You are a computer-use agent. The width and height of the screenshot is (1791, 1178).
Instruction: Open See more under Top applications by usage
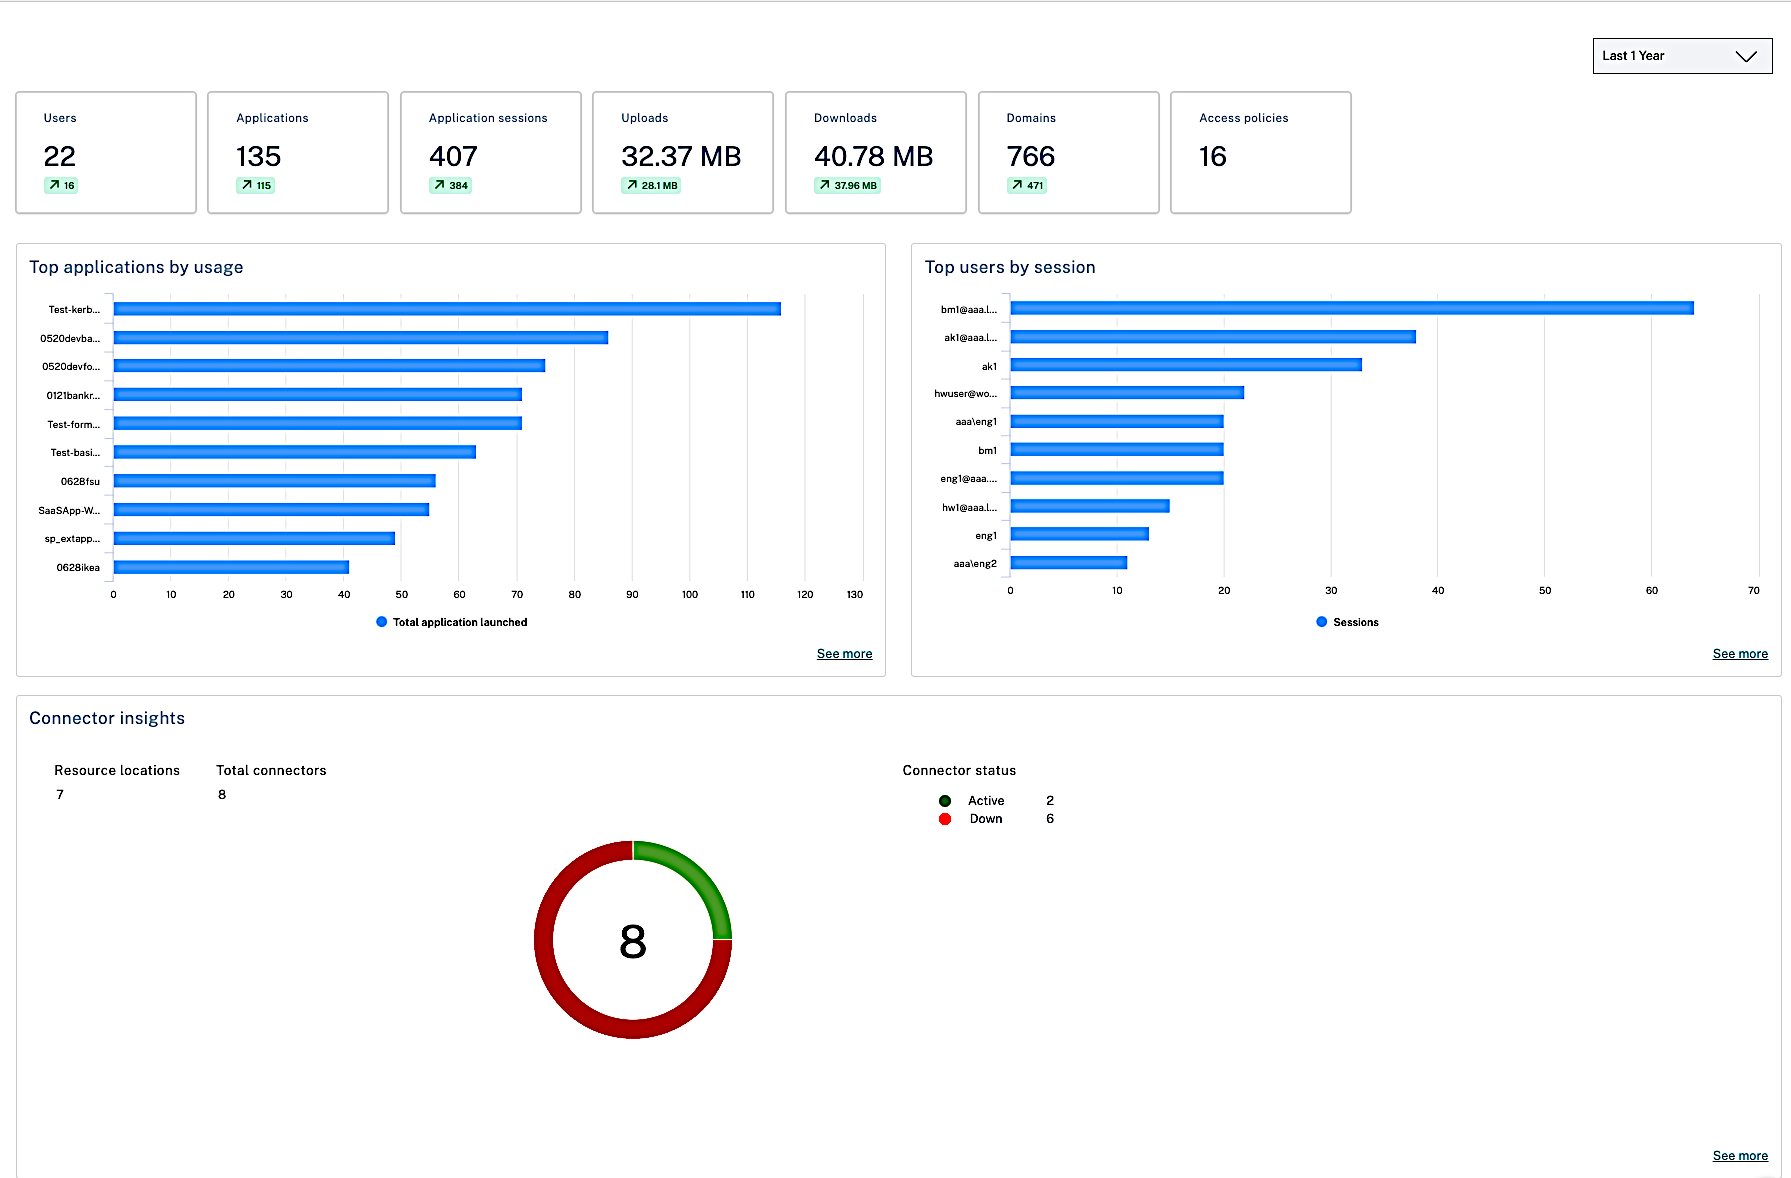(844, 654)
